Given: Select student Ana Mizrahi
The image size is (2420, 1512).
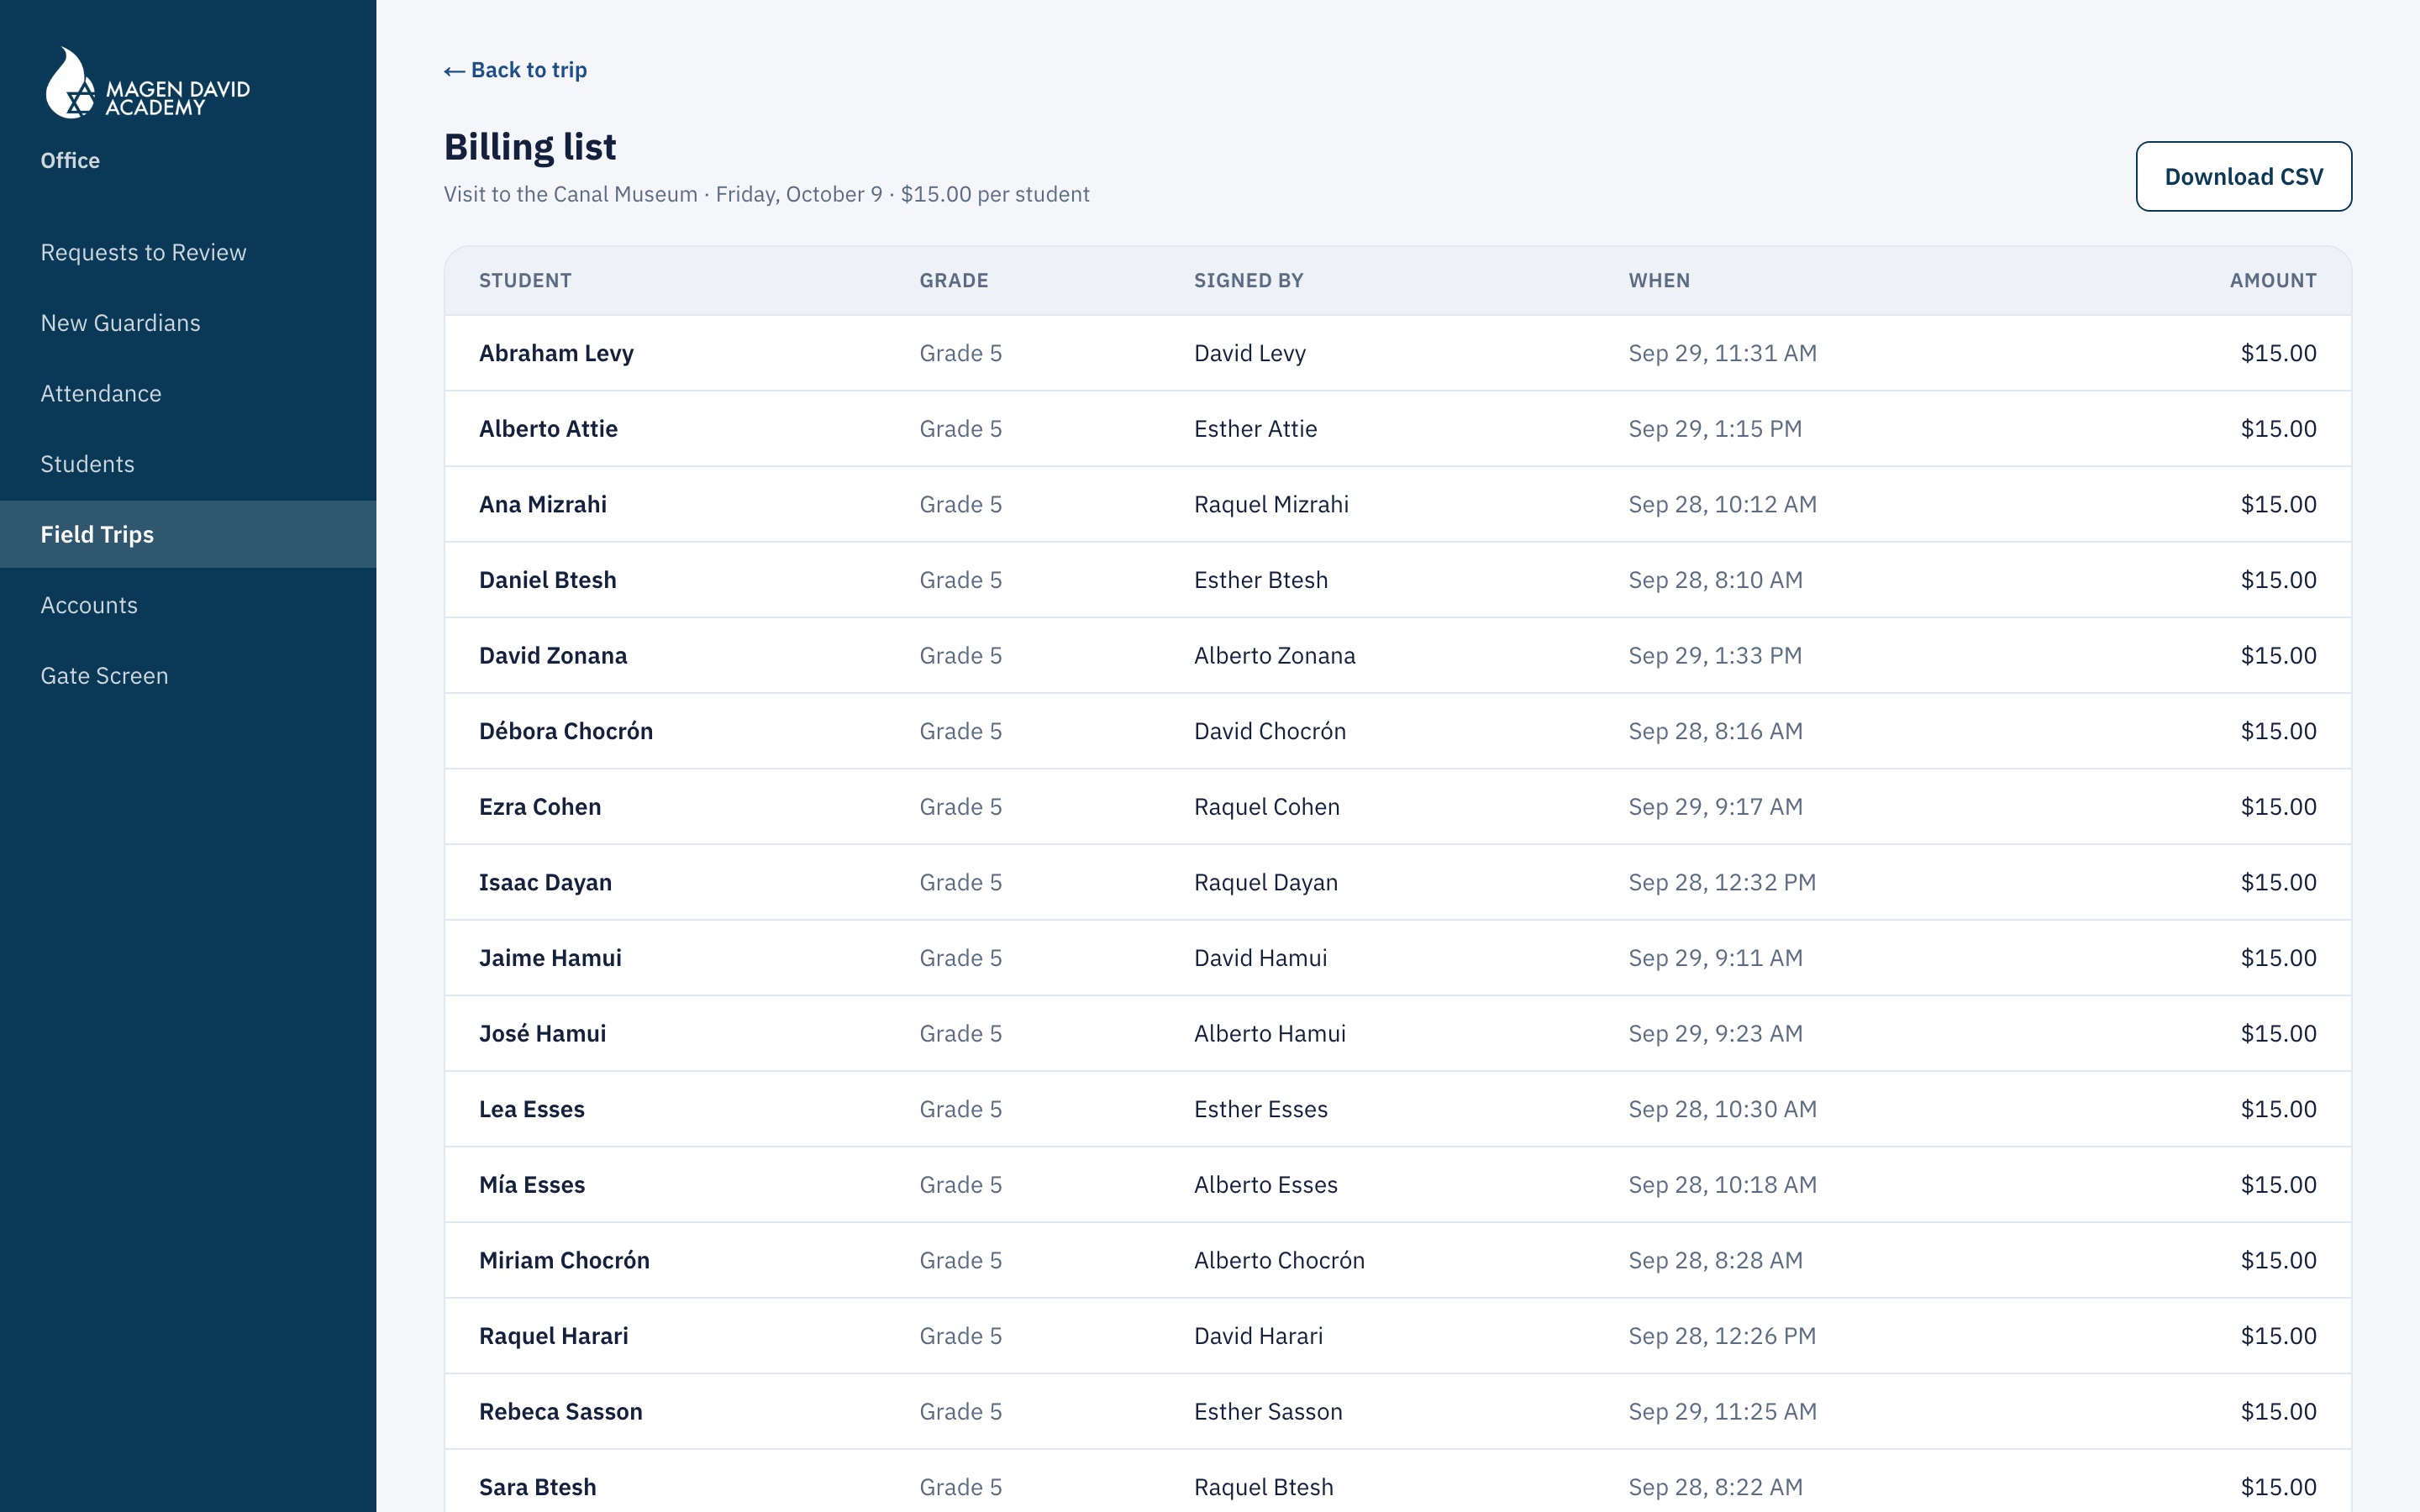Looking at the screenshot, I should click(x=542, y=504).
